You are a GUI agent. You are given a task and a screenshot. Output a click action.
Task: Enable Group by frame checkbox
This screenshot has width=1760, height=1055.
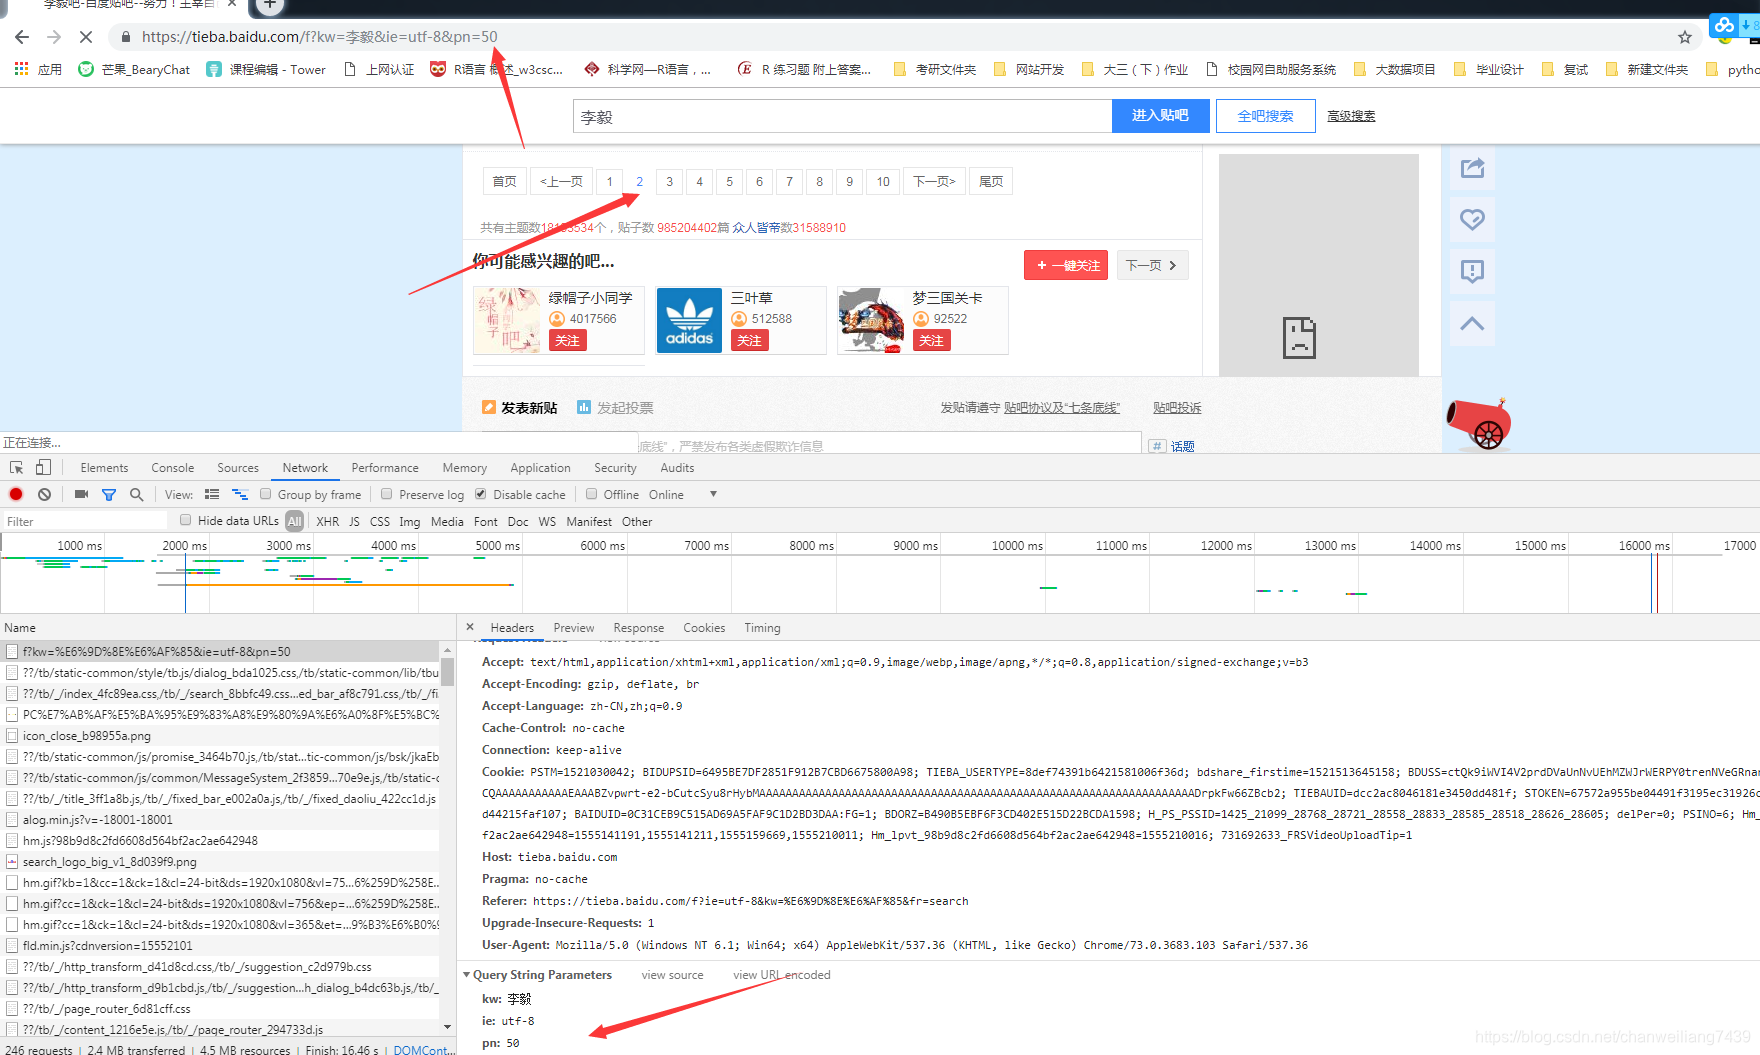tap(266, 494)
